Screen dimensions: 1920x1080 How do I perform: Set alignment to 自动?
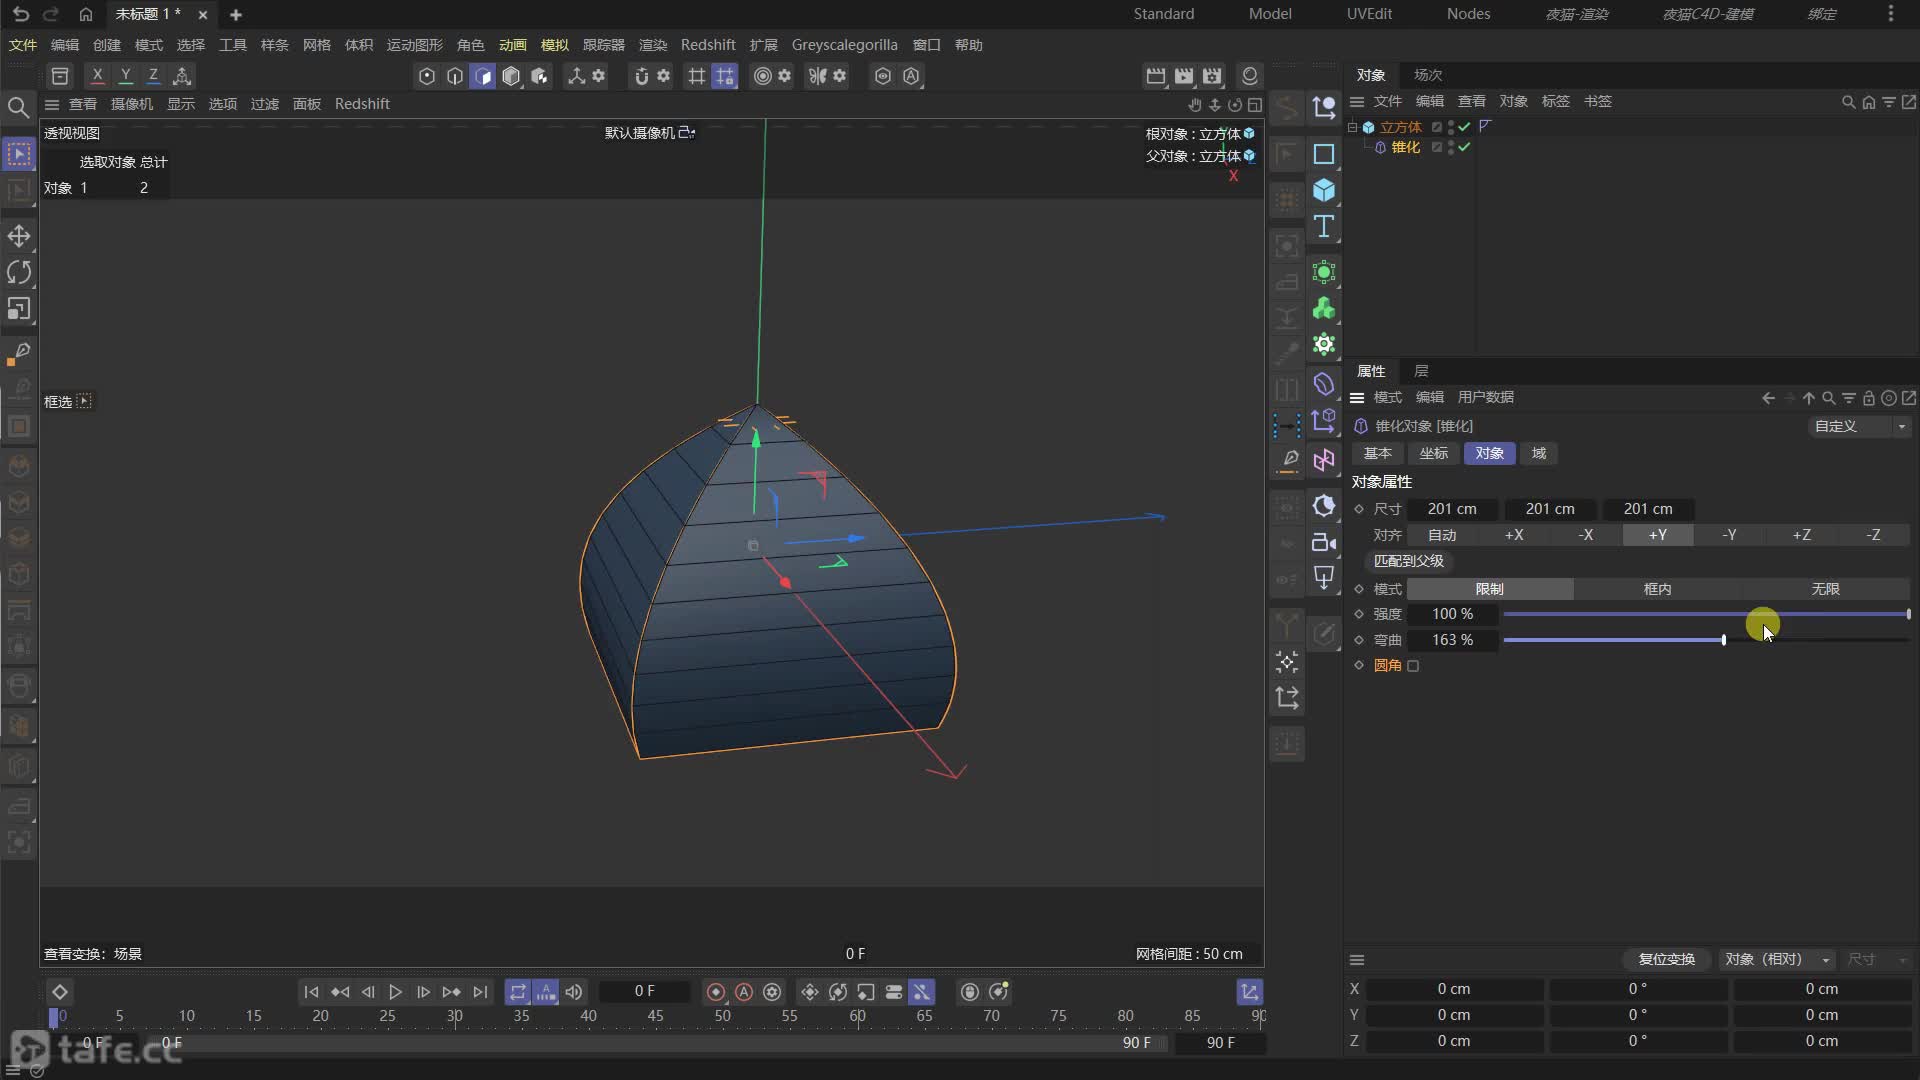point(1441,535)
